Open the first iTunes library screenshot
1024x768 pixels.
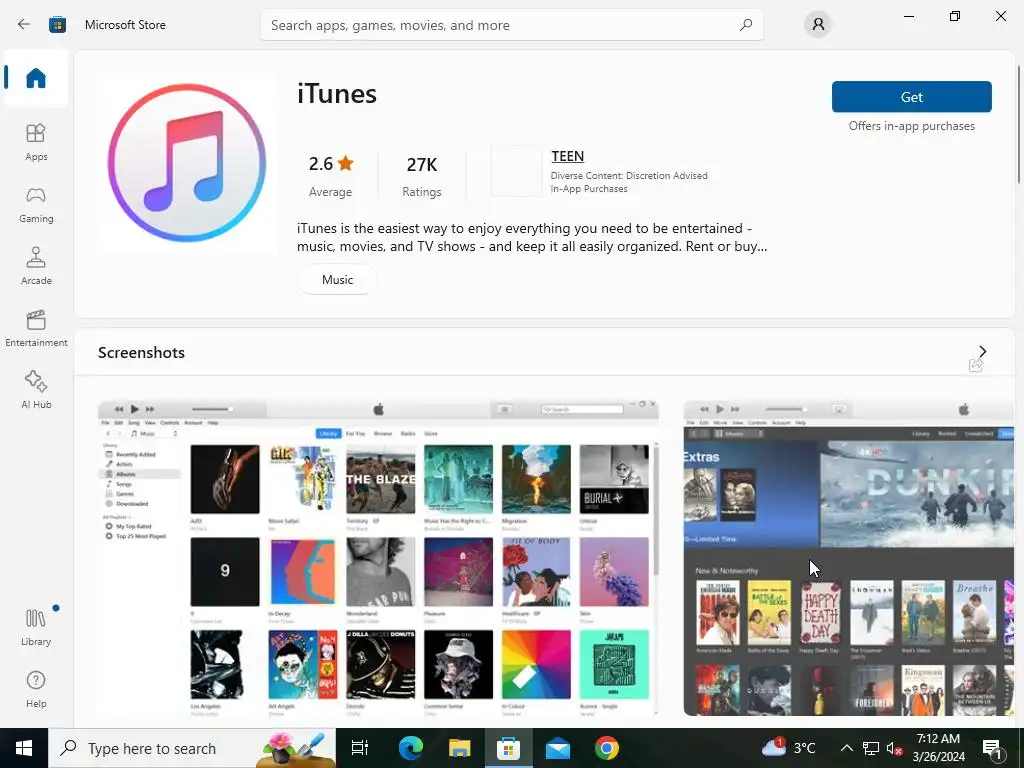point(378,557)
